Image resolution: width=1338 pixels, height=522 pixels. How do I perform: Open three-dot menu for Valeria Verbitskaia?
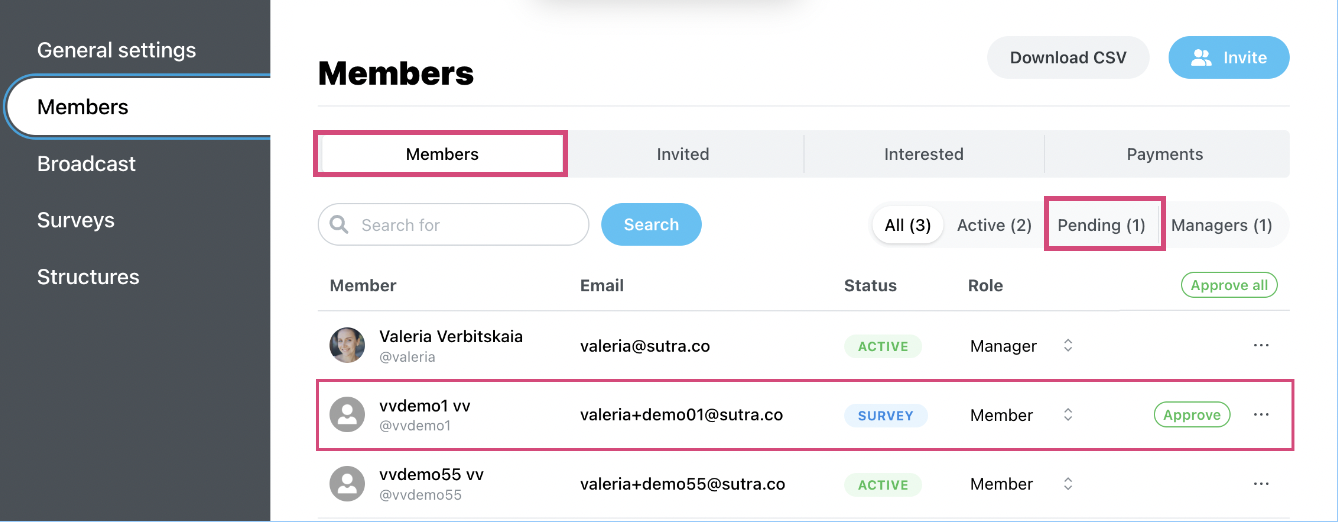1261,346
